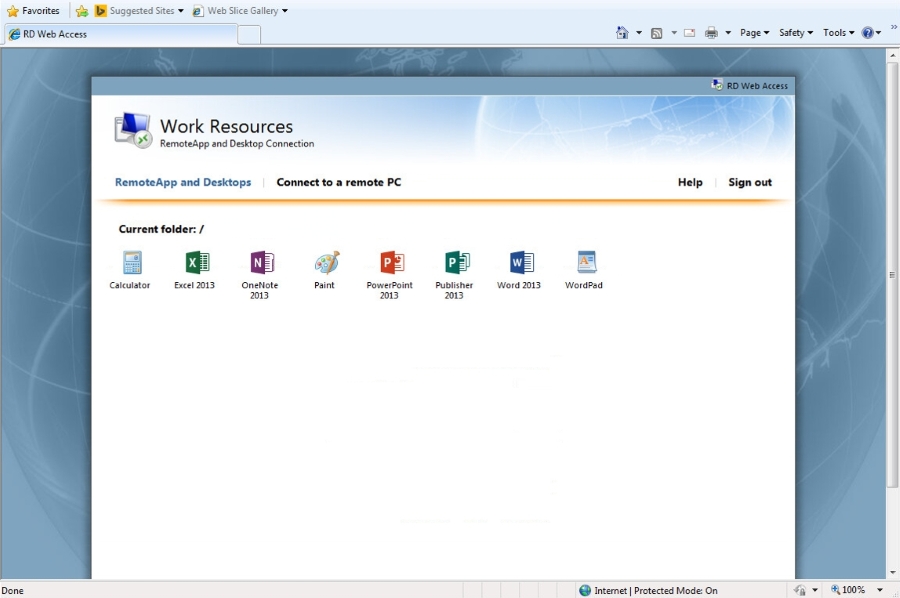
Task: Open the Tools menu dropdown
Action: click(x=839, y=33)
